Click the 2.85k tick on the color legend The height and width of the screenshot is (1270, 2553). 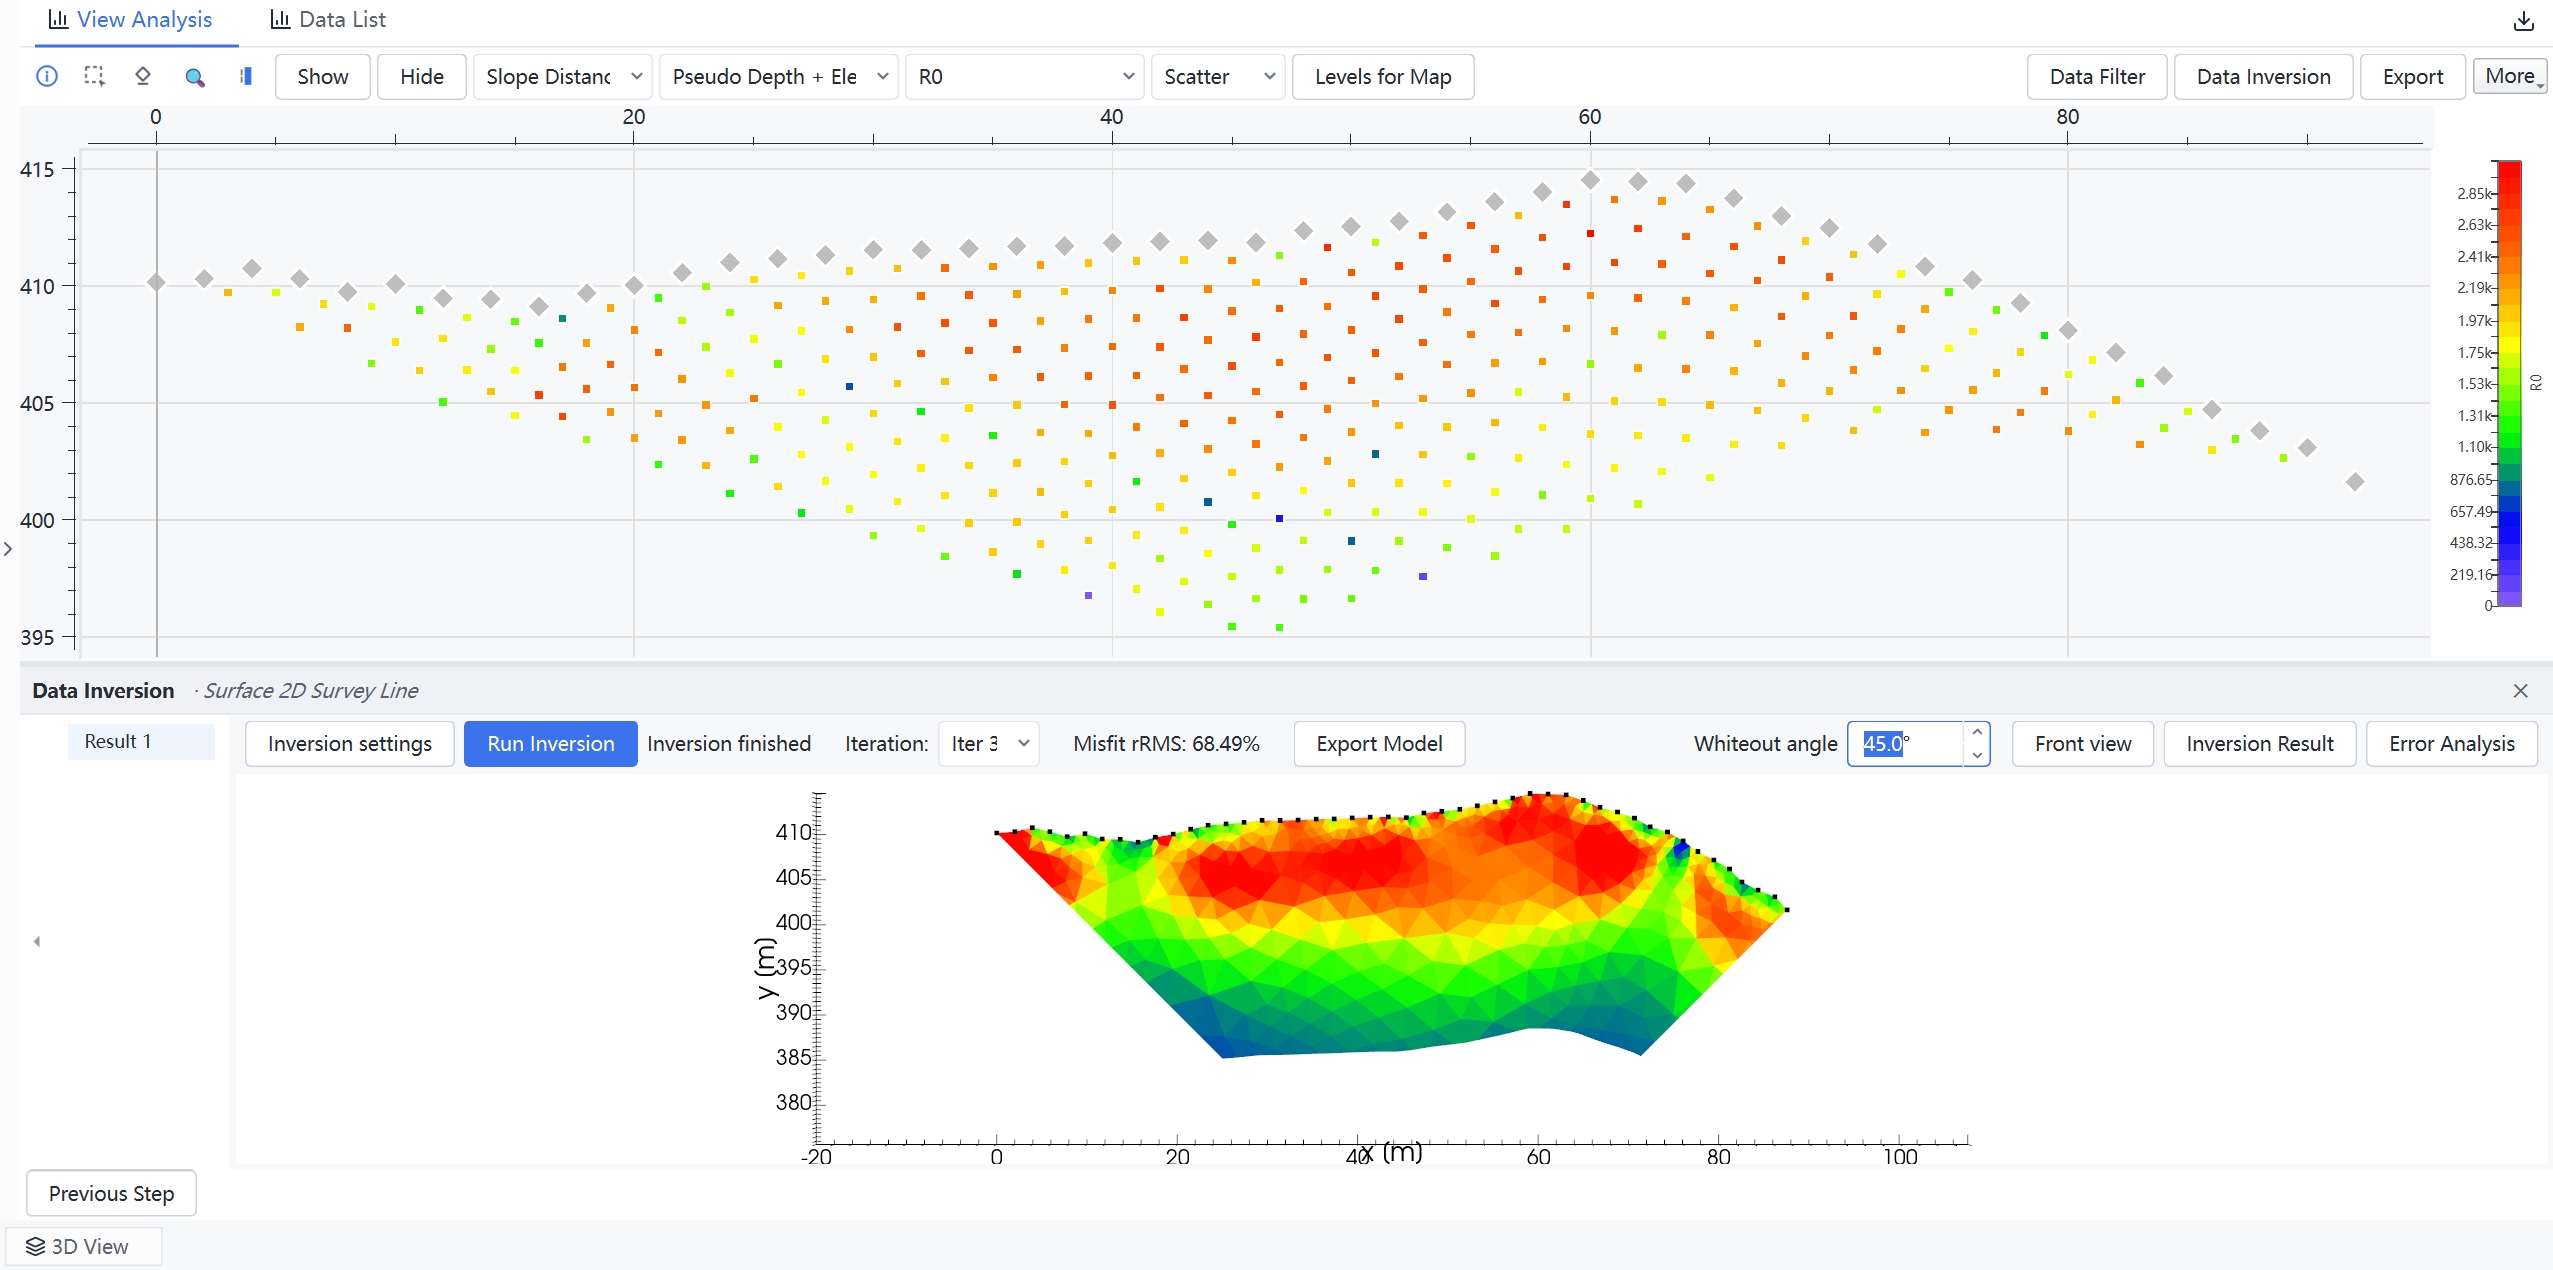pos(2475,193)
